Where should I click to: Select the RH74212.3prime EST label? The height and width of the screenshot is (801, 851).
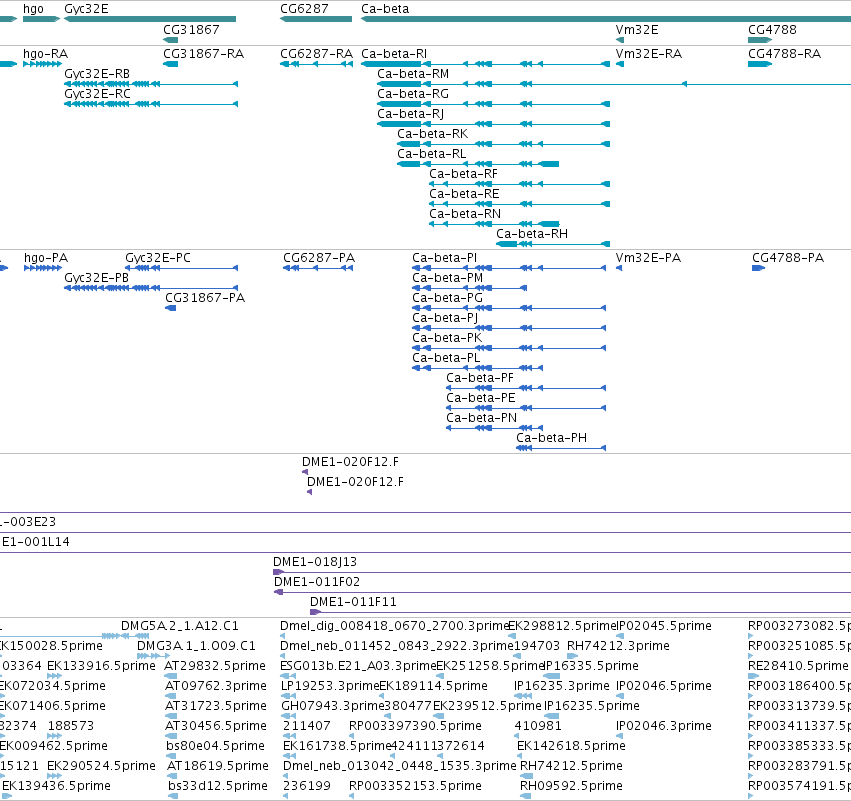(x=618, y=646)
